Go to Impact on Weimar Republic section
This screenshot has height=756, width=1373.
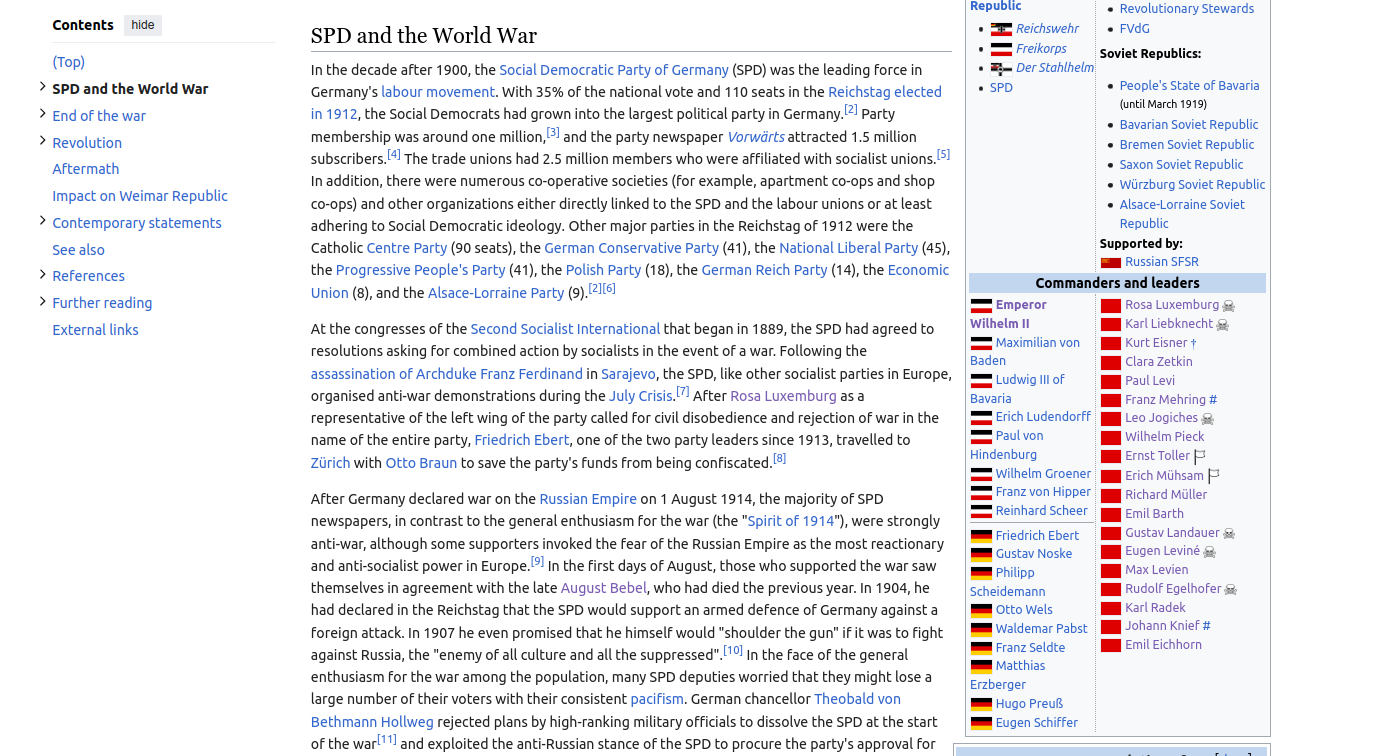[140, 196]
